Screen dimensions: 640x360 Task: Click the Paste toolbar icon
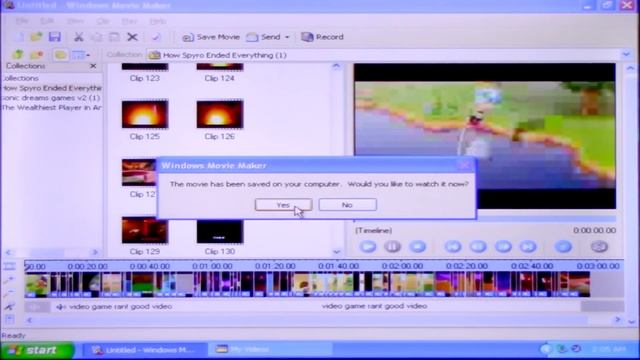click(x=114, y=37)
